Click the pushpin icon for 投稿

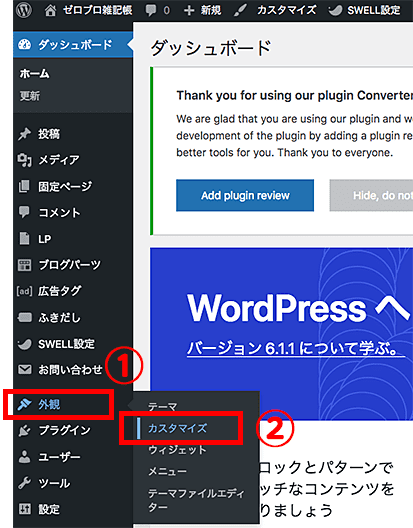(x=24, y=134)
